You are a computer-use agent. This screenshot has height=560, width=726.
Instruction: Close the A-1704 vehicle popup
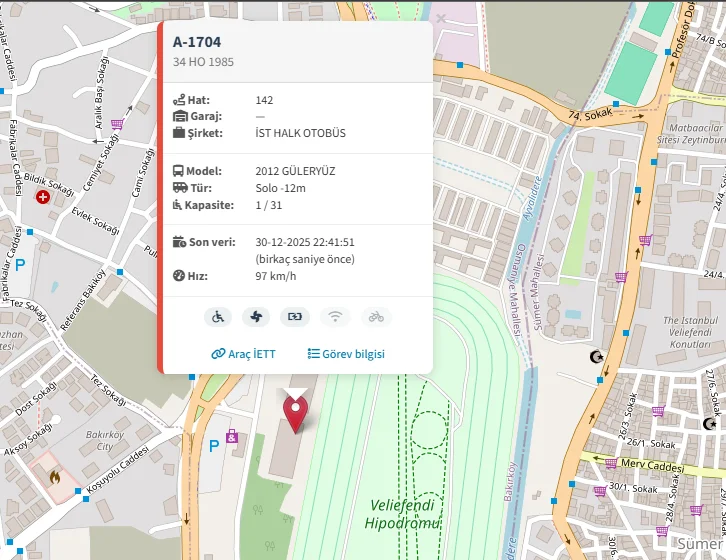pyautogui.click(x=441, y=18)
